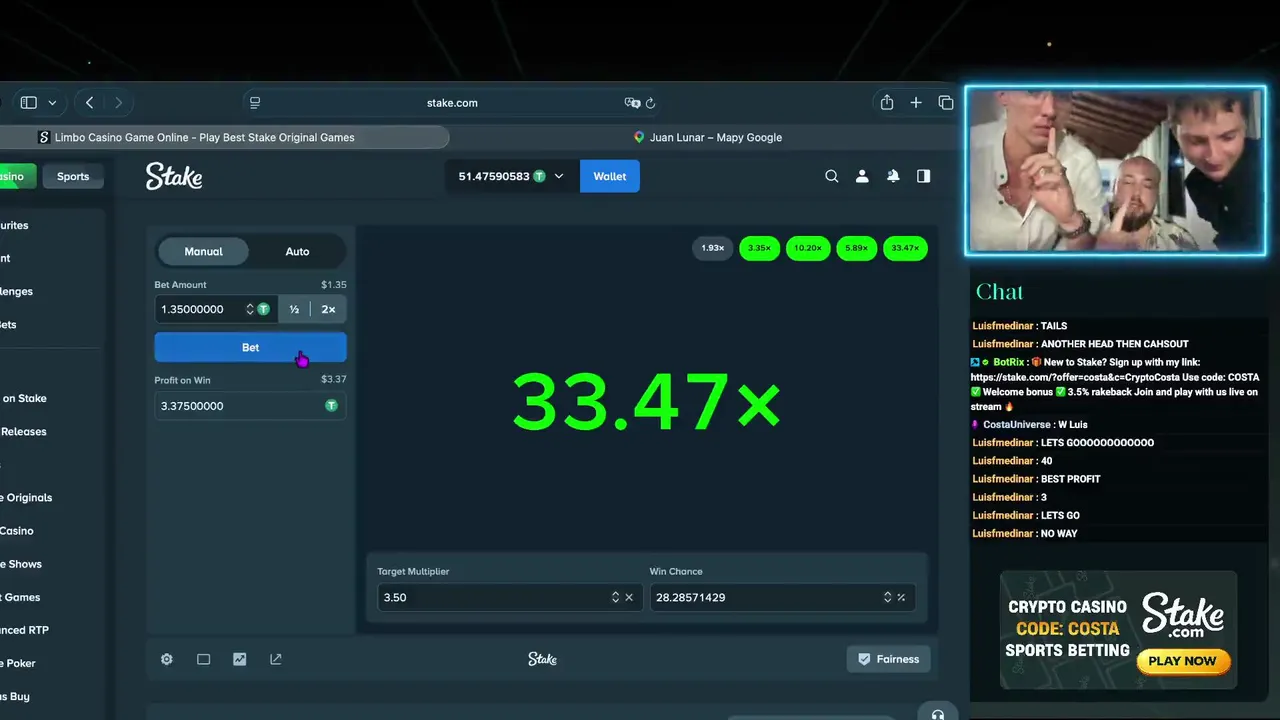Open the user profile icon
Image resolution: width=1280 pixels, height=720 pixels.
(x=862, y=176)
